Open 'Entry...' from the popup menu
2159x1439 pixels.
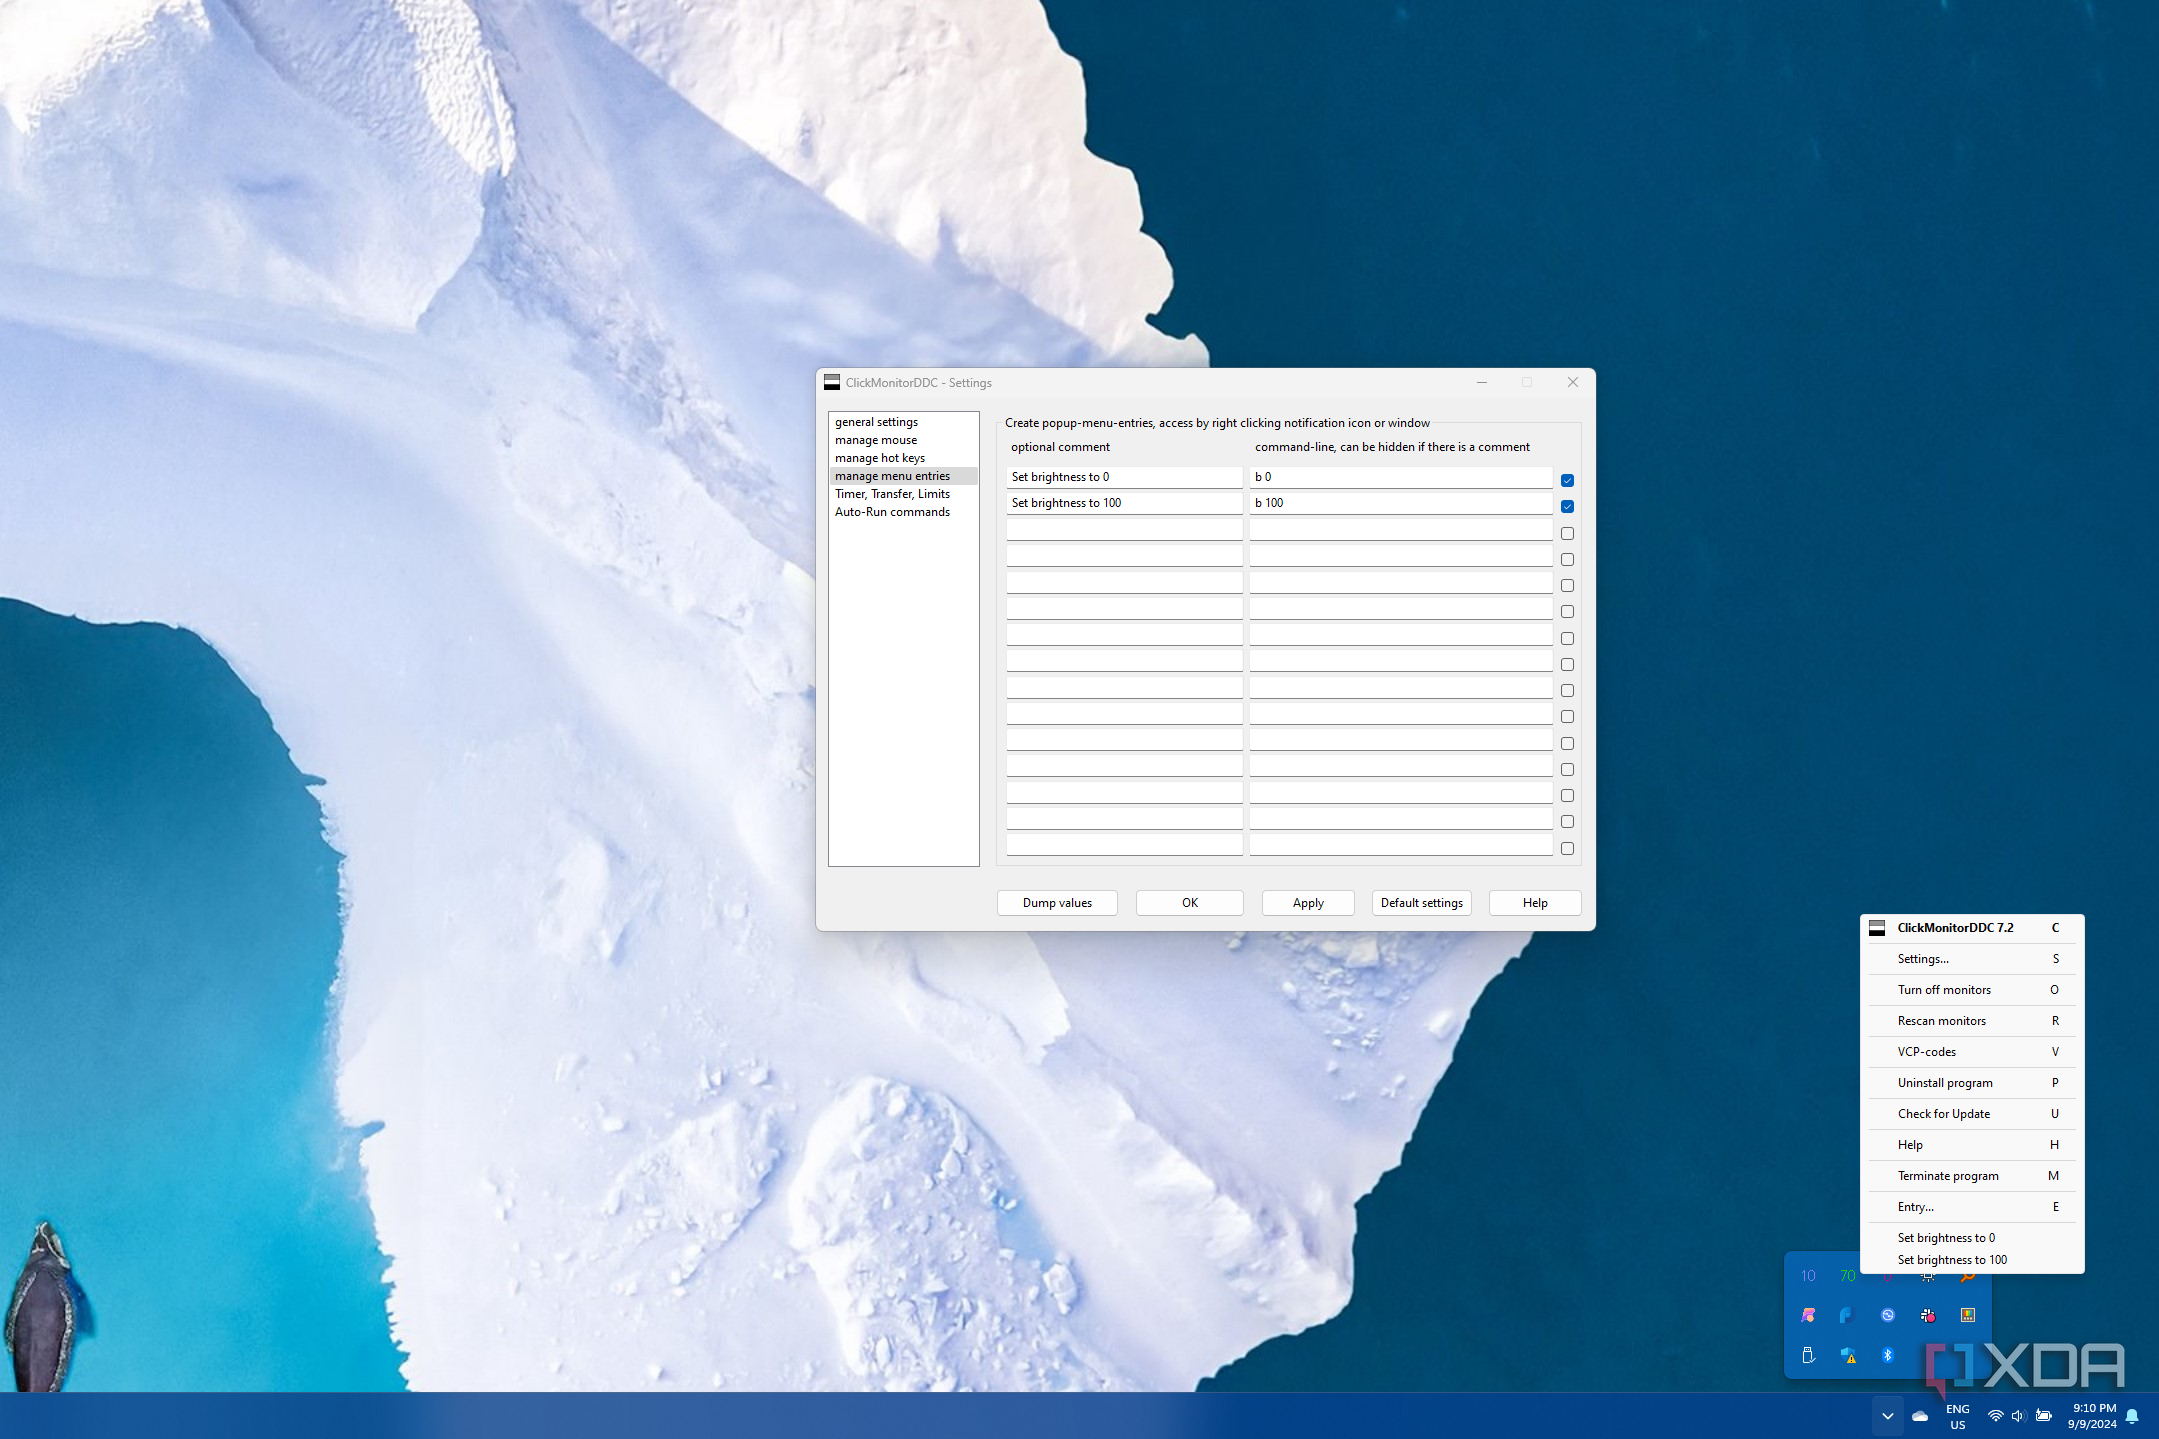click(x=1972, y=1207)
